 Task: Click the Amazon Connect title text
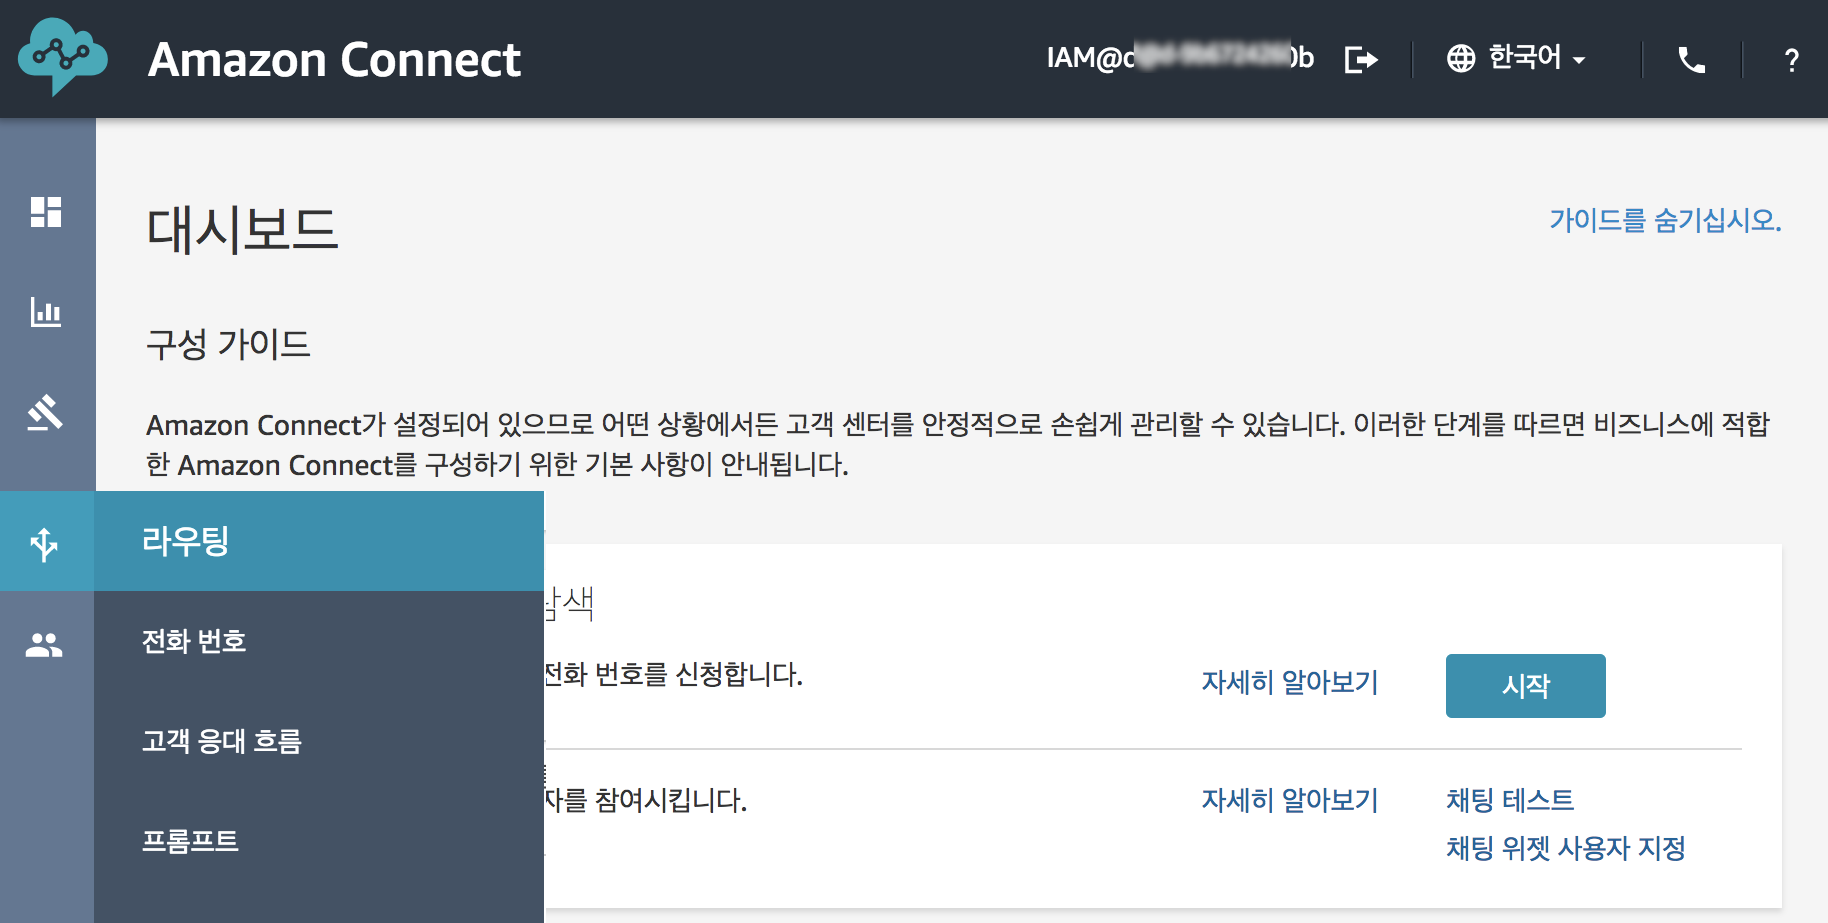(334, 60)
